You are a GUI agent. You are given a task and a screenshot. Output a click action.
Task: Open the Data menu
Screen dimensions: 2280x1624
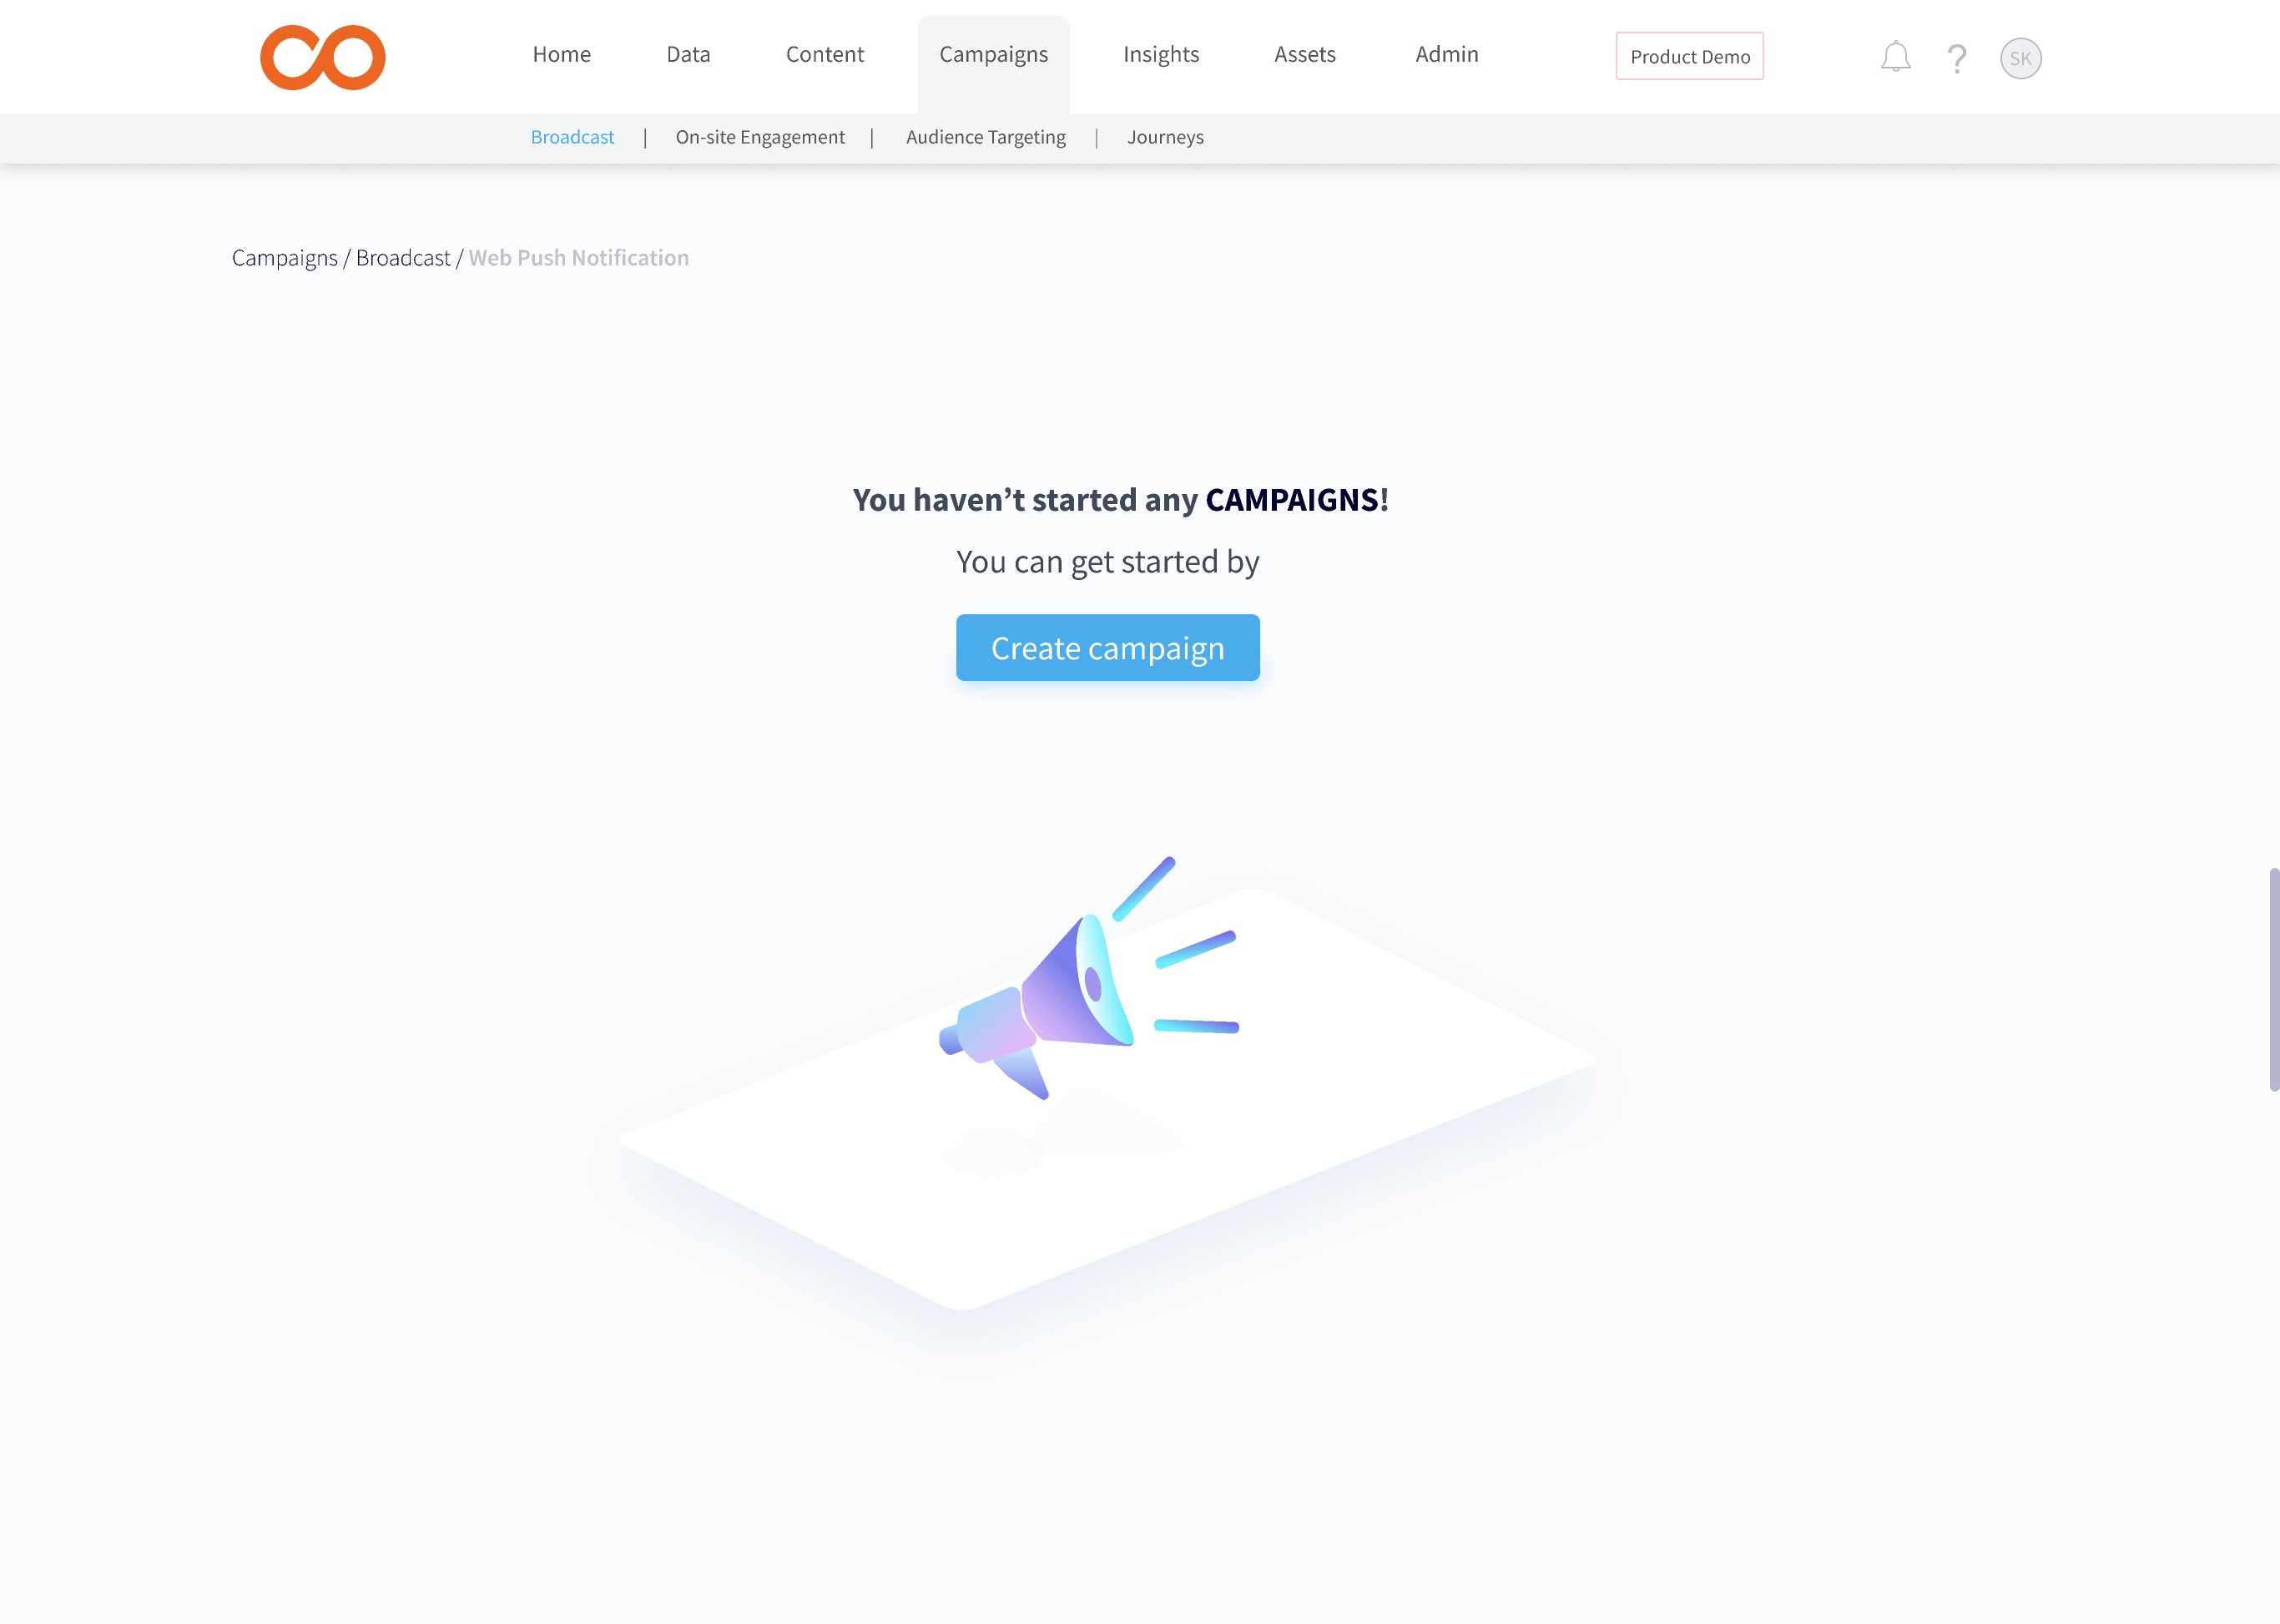688,55
